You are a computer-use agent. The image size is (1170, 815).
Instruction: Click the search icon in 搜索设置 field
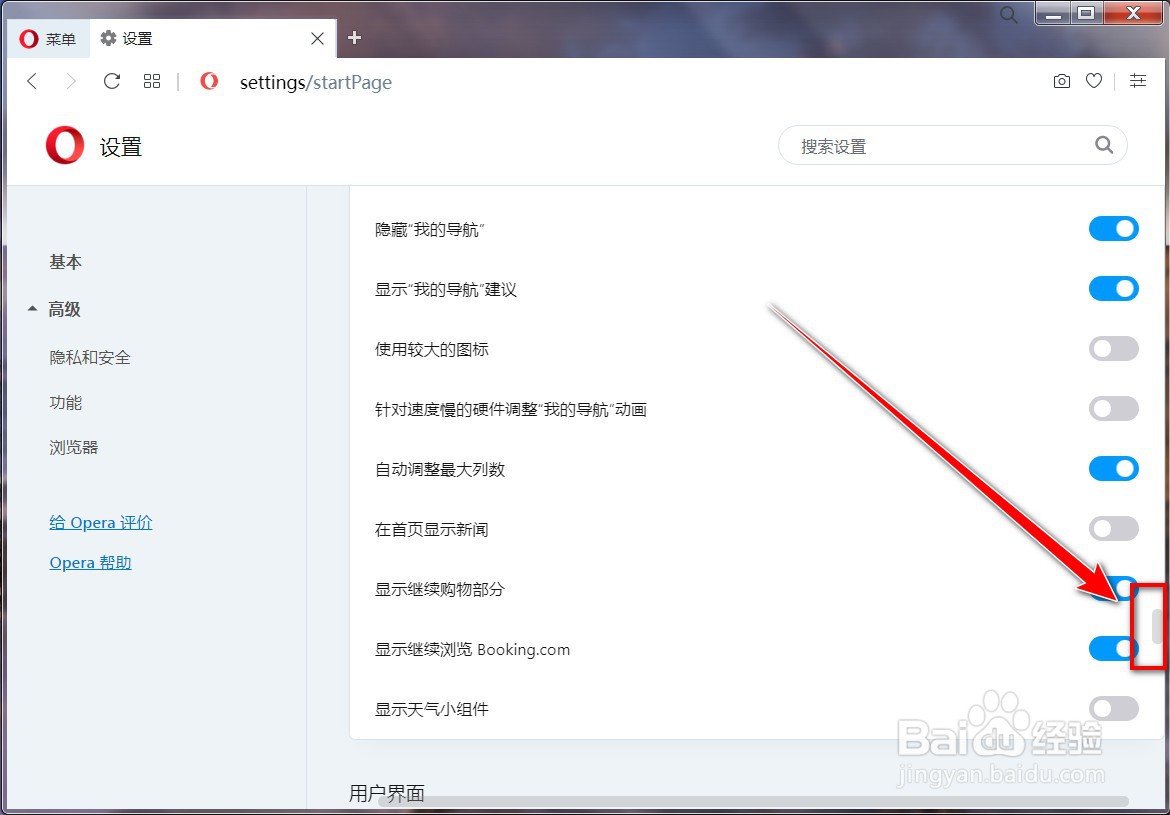(x=1104, y=145)
